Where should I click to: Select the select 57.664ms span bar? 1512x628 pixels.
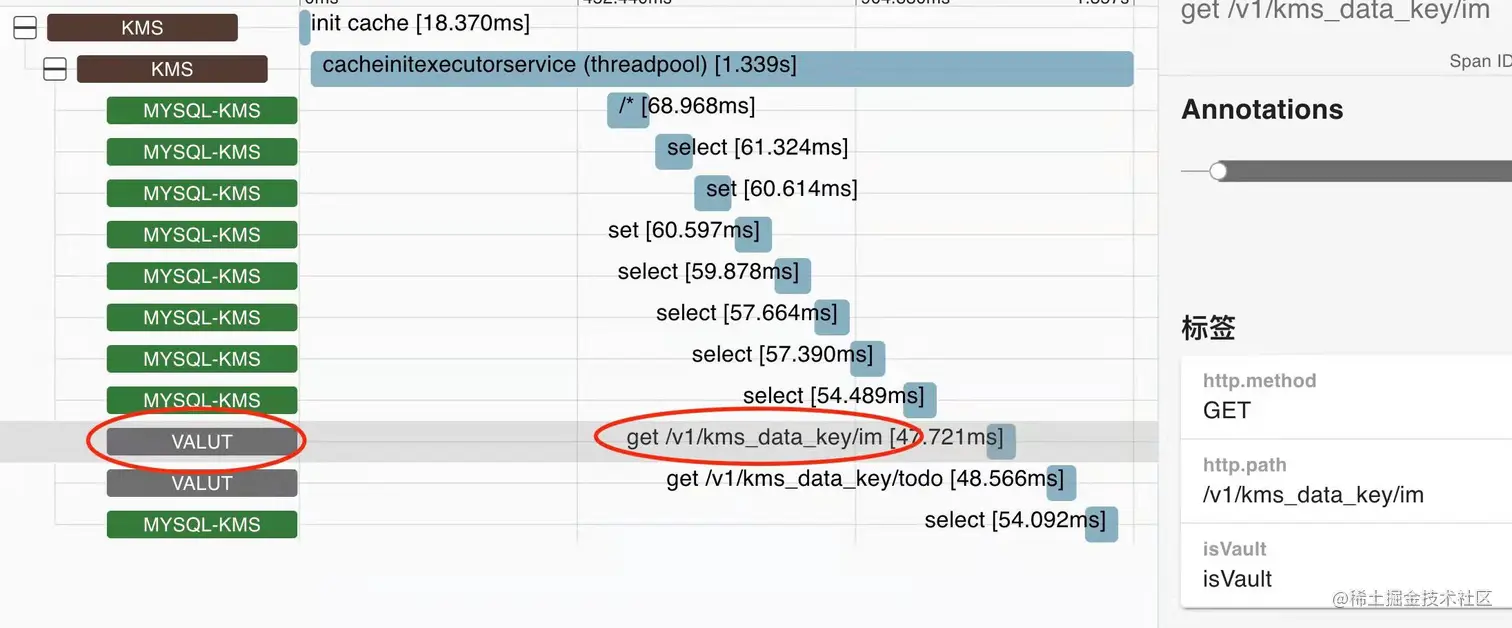tap(832, 317)
